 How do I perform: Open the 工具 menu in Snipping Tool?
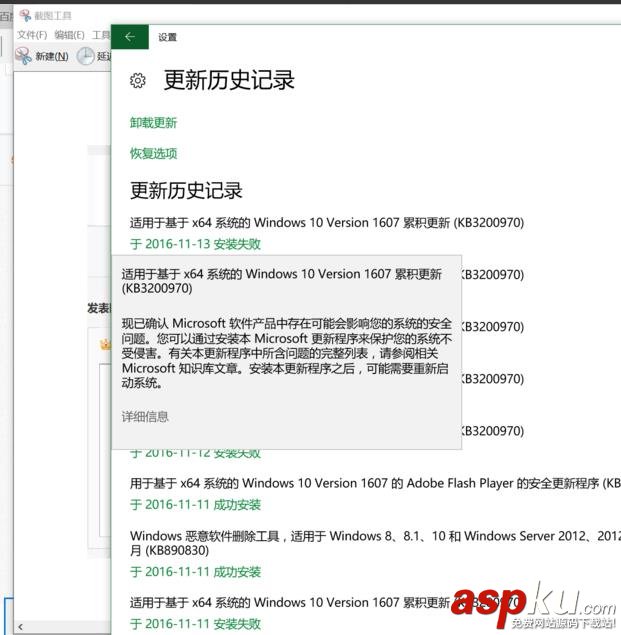(101, 35)
